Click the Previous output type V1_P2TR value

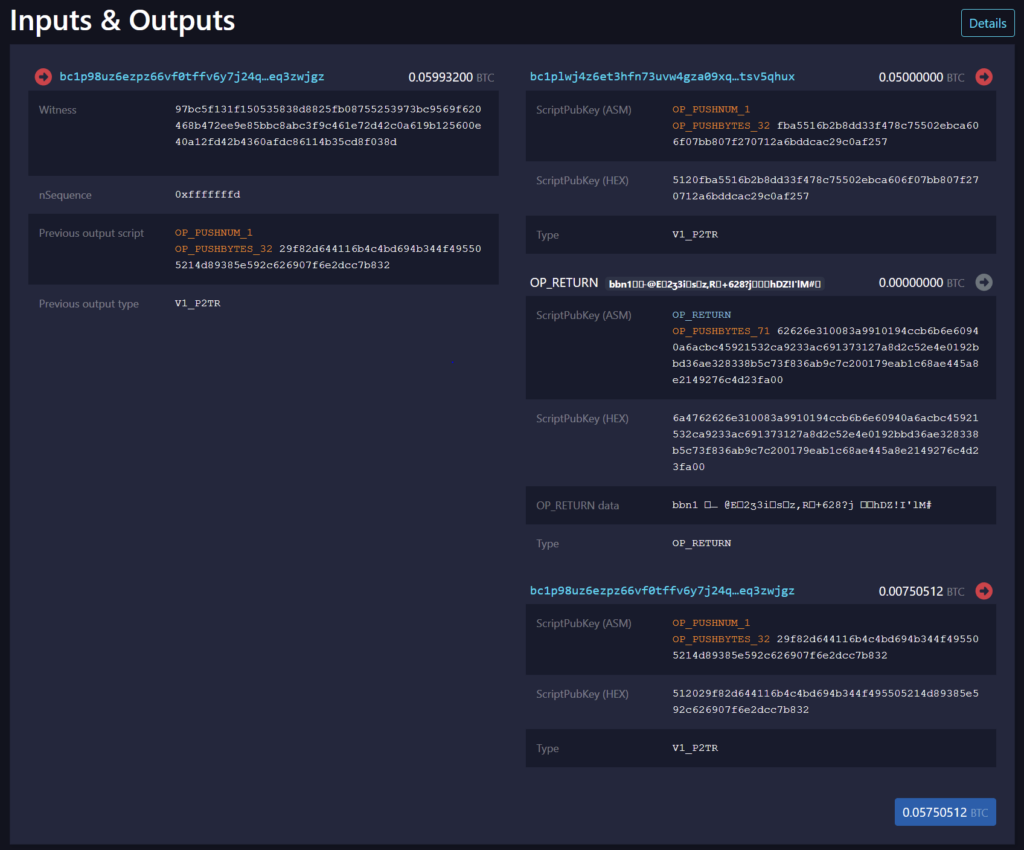tap(197, 304)
